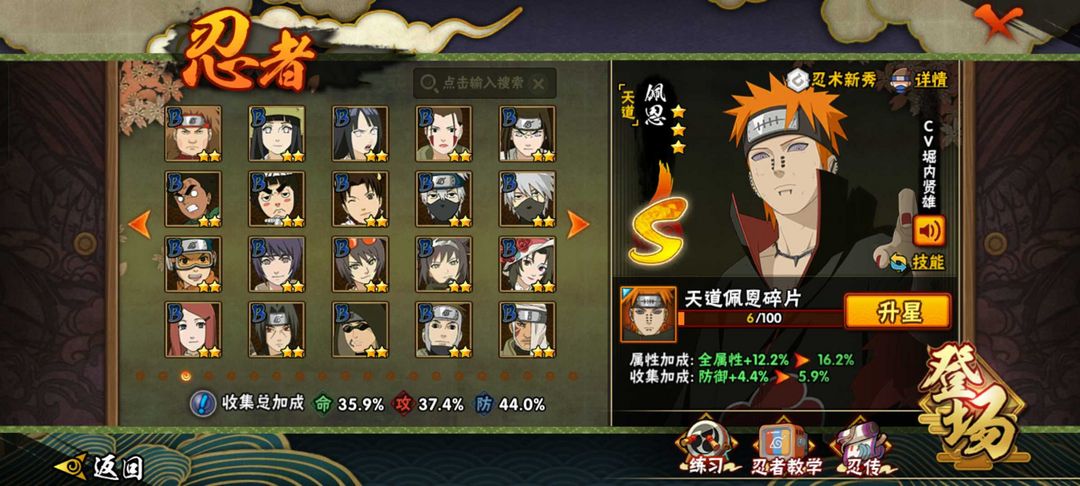Click the blue exclamation info icon
The height and width of the screenshot is (486, 1080).
[x=202, y=403]
